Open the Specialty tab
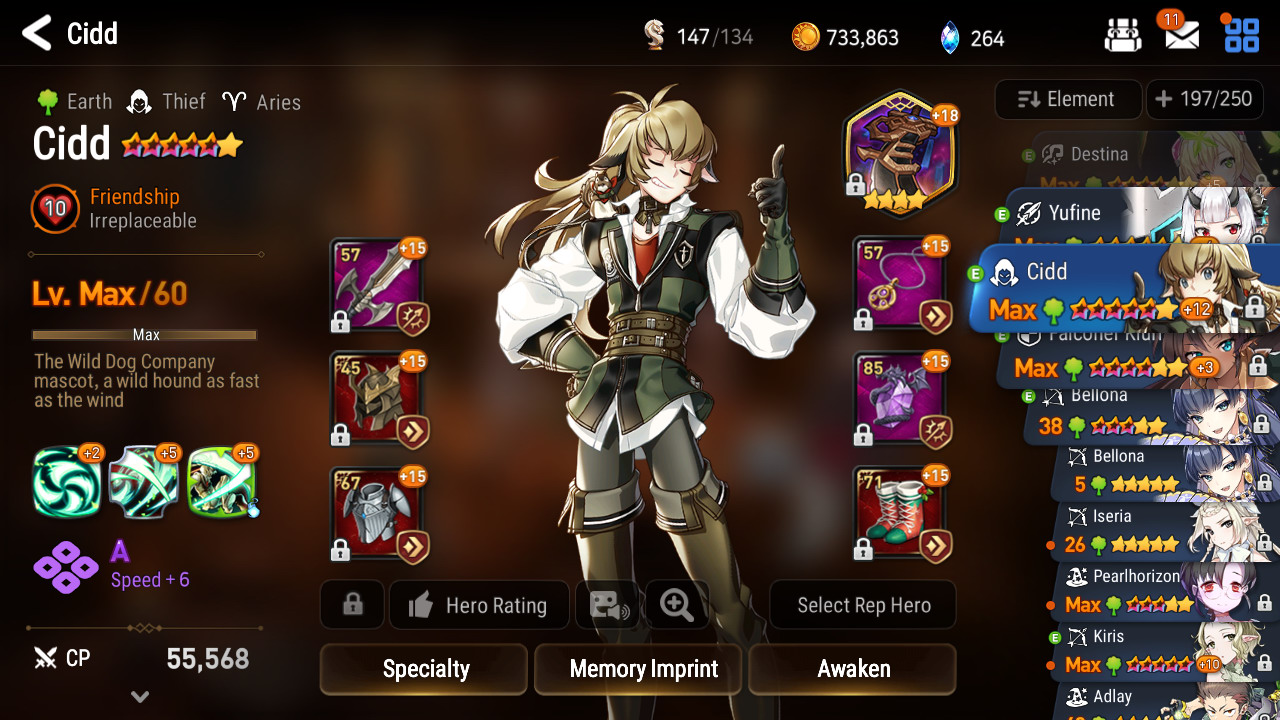Image resolution: width=1280 pixels, height=720 pixels. click(424, 669)
